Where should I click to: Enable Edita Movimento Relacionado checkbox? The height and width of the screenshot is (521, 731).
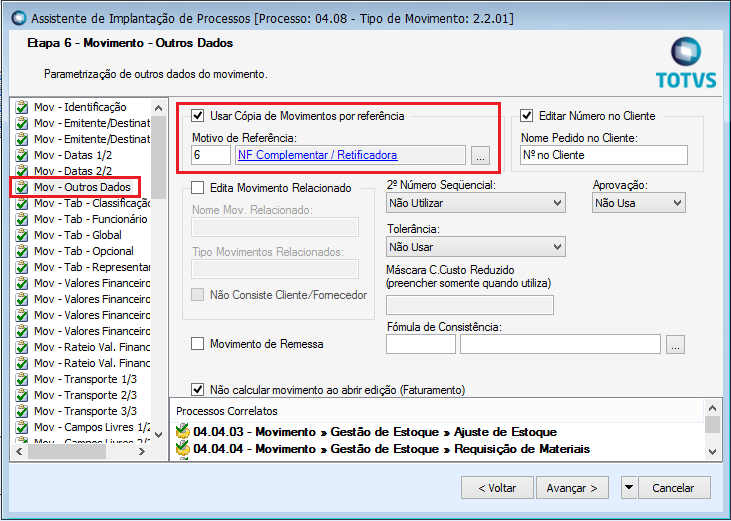(198, 188)
